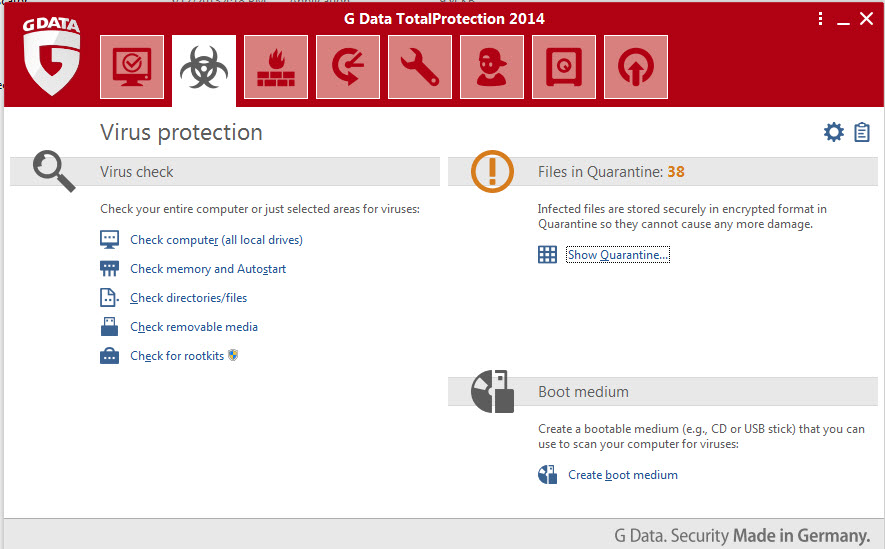The width and height of the screenshot is (885, 549).
Task: Click the small disc icon beside Create boot medium
Action: pyautogui.click(x=547, y=475)
